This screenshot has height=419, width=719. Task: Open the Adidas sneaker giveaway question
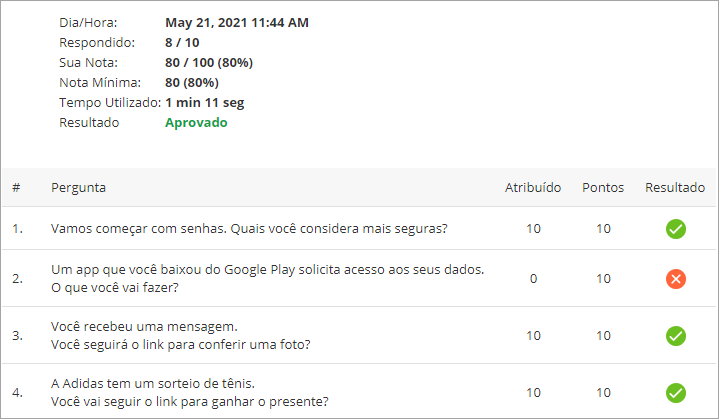click(x=189, y=392)
